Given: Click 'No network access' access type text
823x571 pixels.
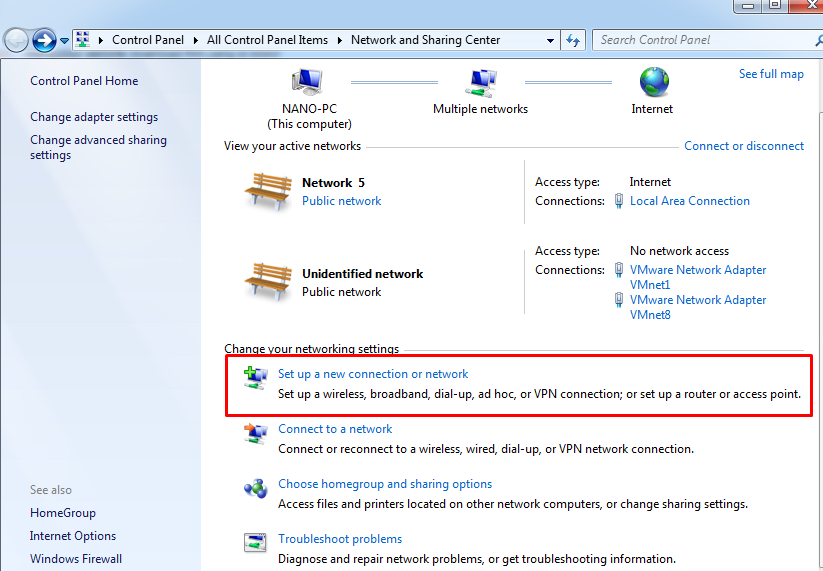Looking at the screenshot, I should pyautogui.click(x=679, y=251).
